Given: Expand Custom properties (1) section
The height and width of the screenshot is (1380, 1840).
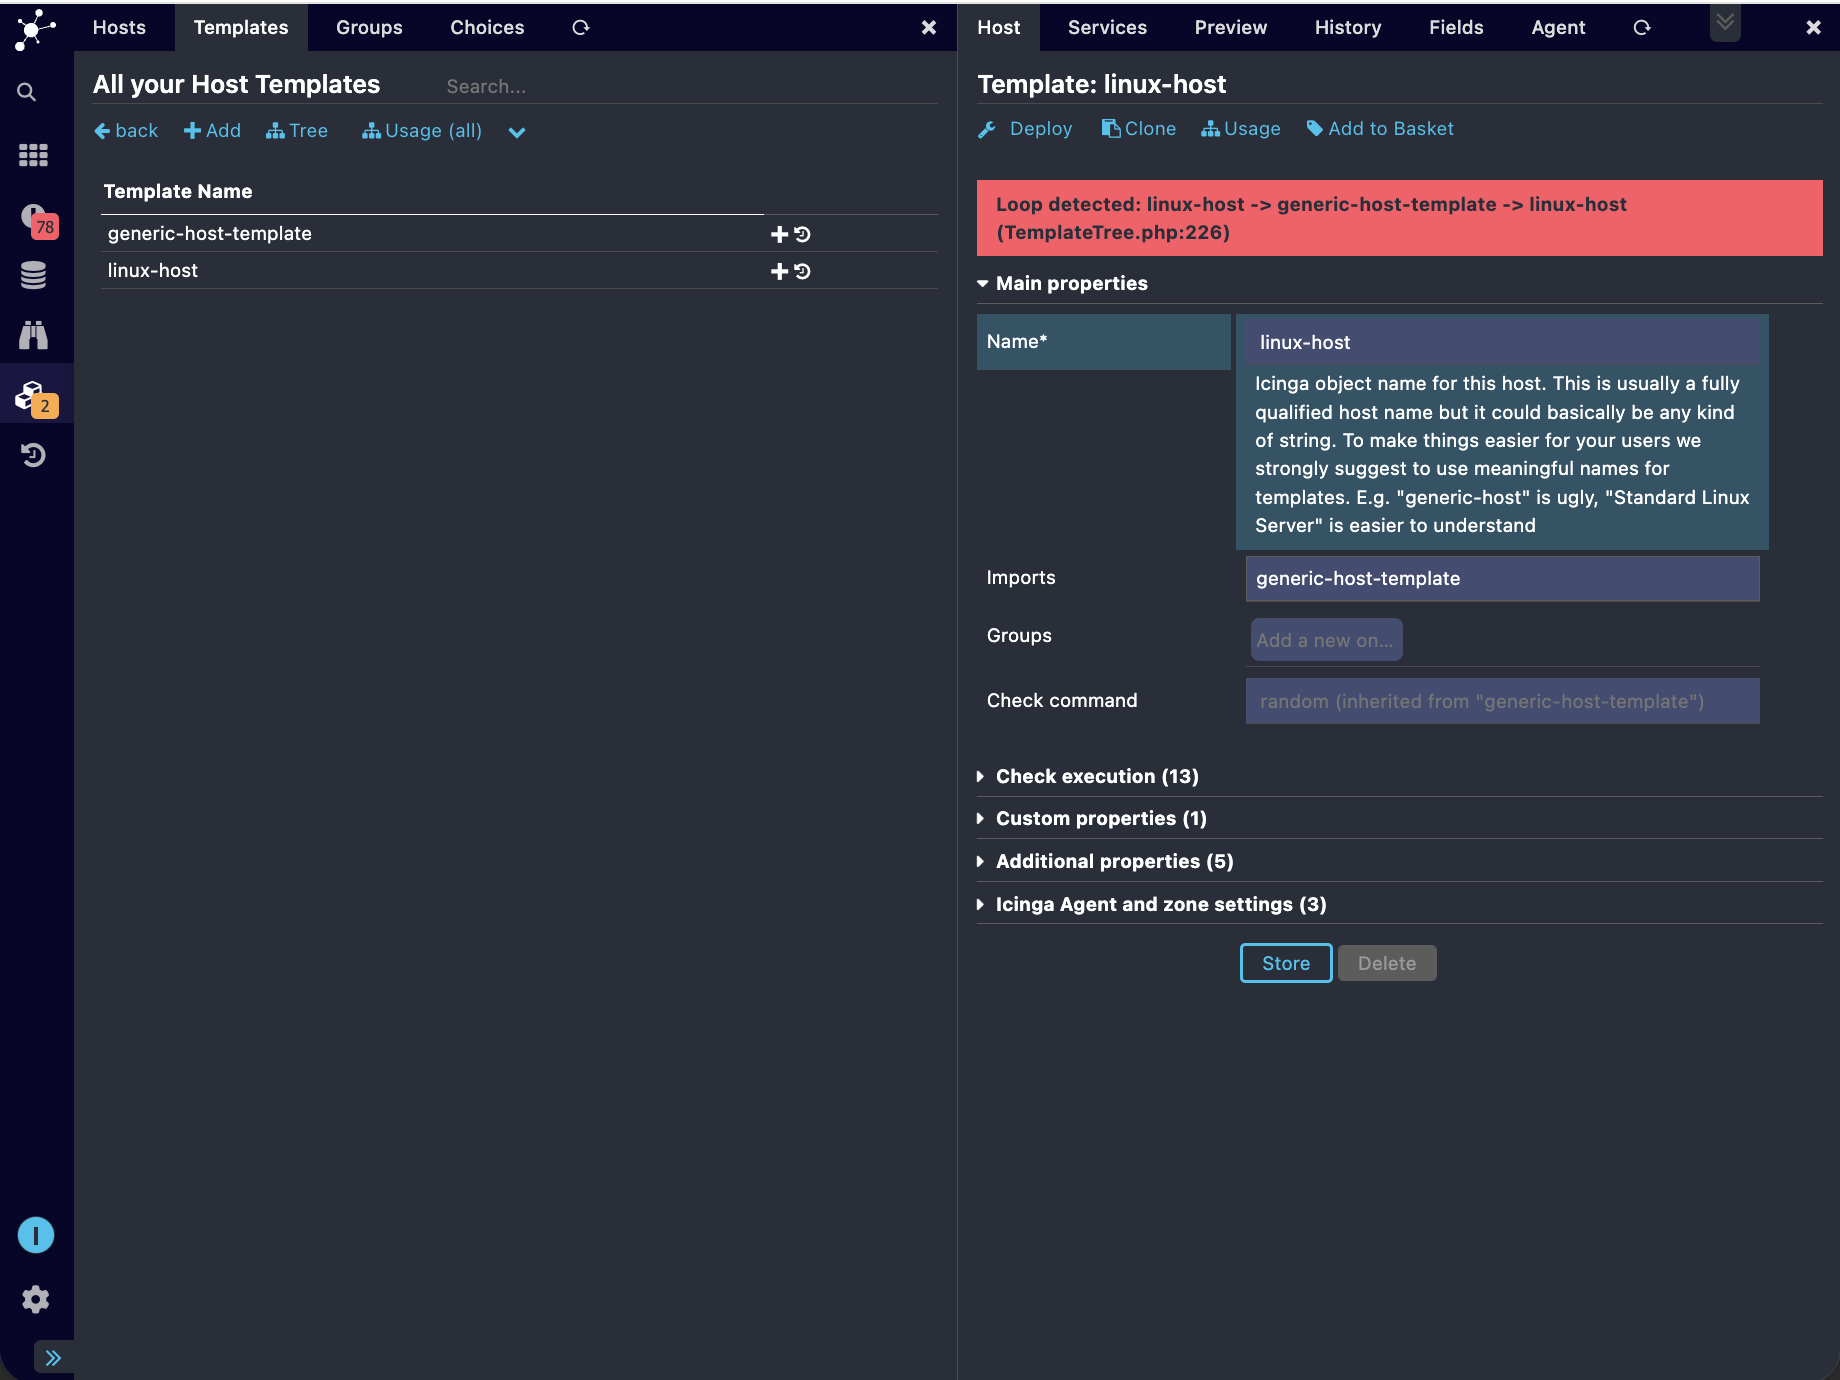Looking at the screenshot, I should coord(1100,819).
